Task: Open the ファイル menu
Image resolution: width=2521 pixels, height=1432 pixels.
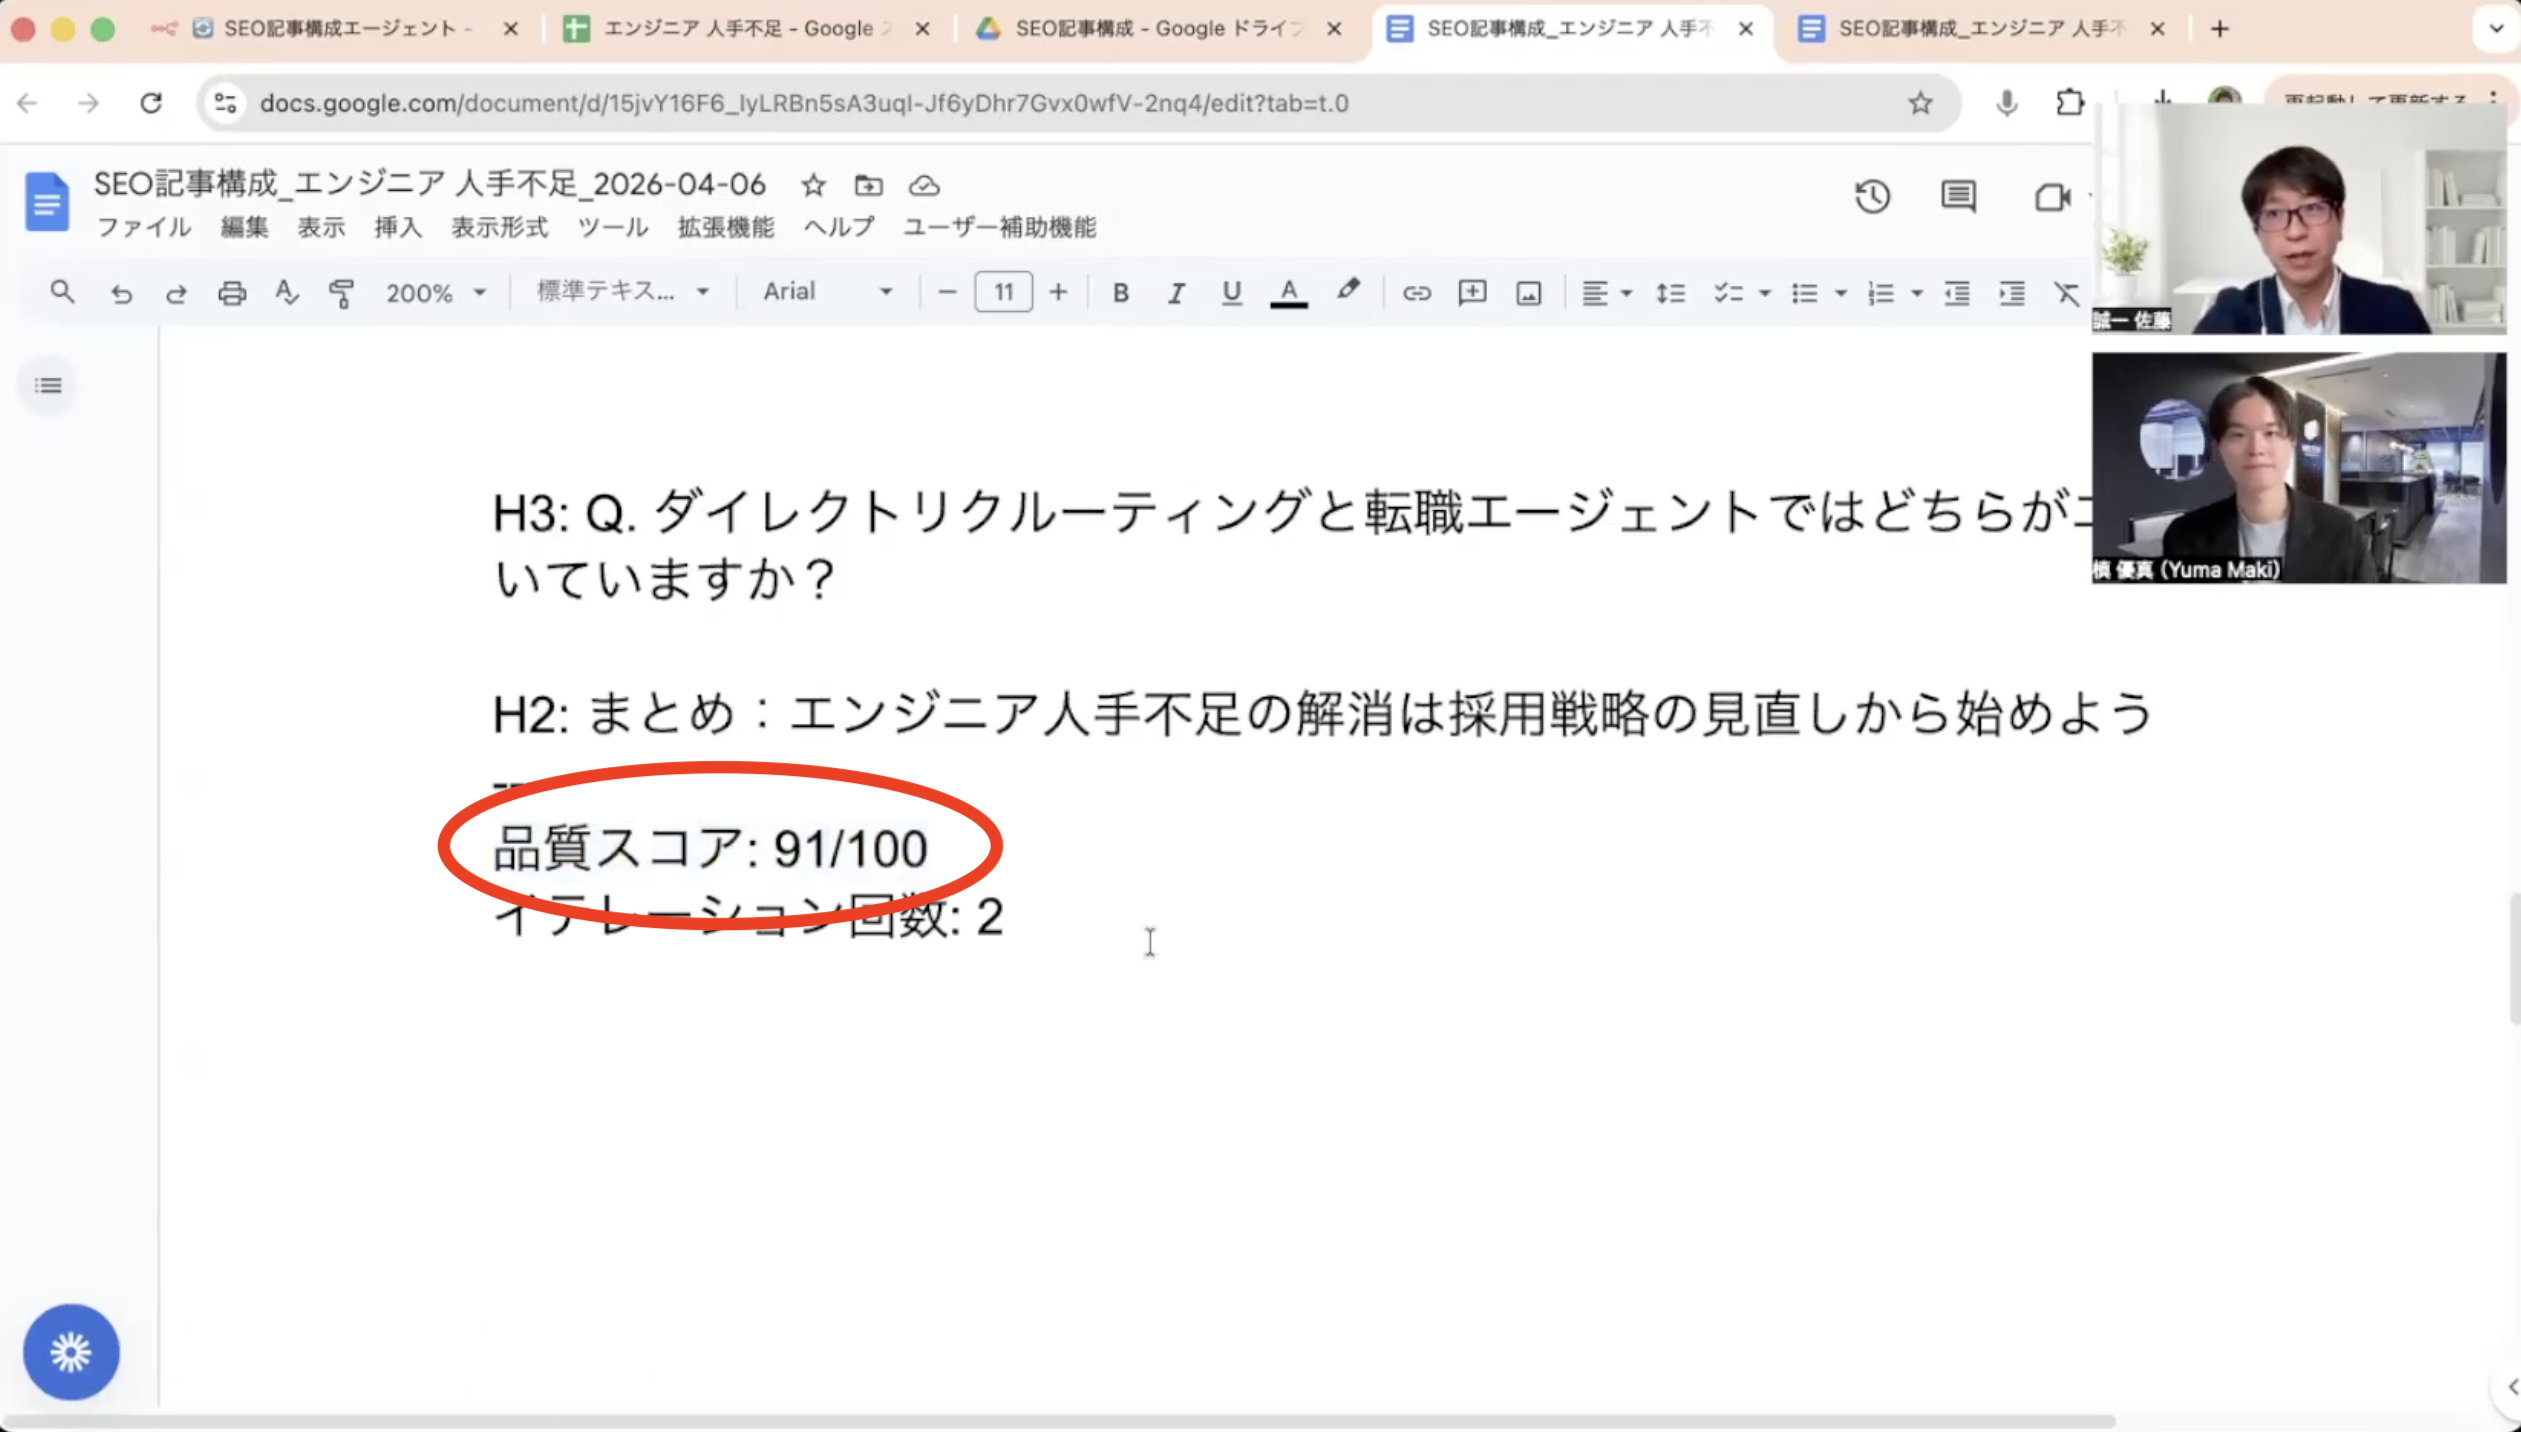Action: (143, 227)
